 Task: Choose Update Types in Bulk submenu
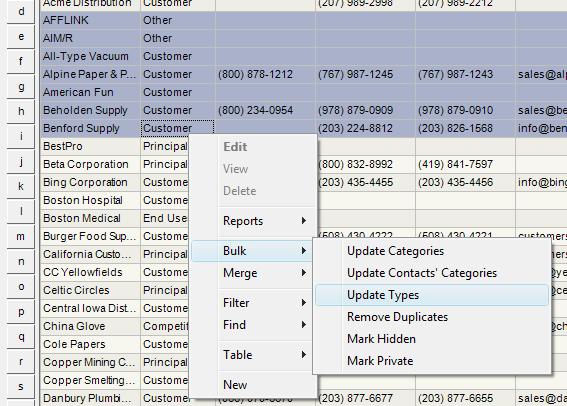click(432, 295)
